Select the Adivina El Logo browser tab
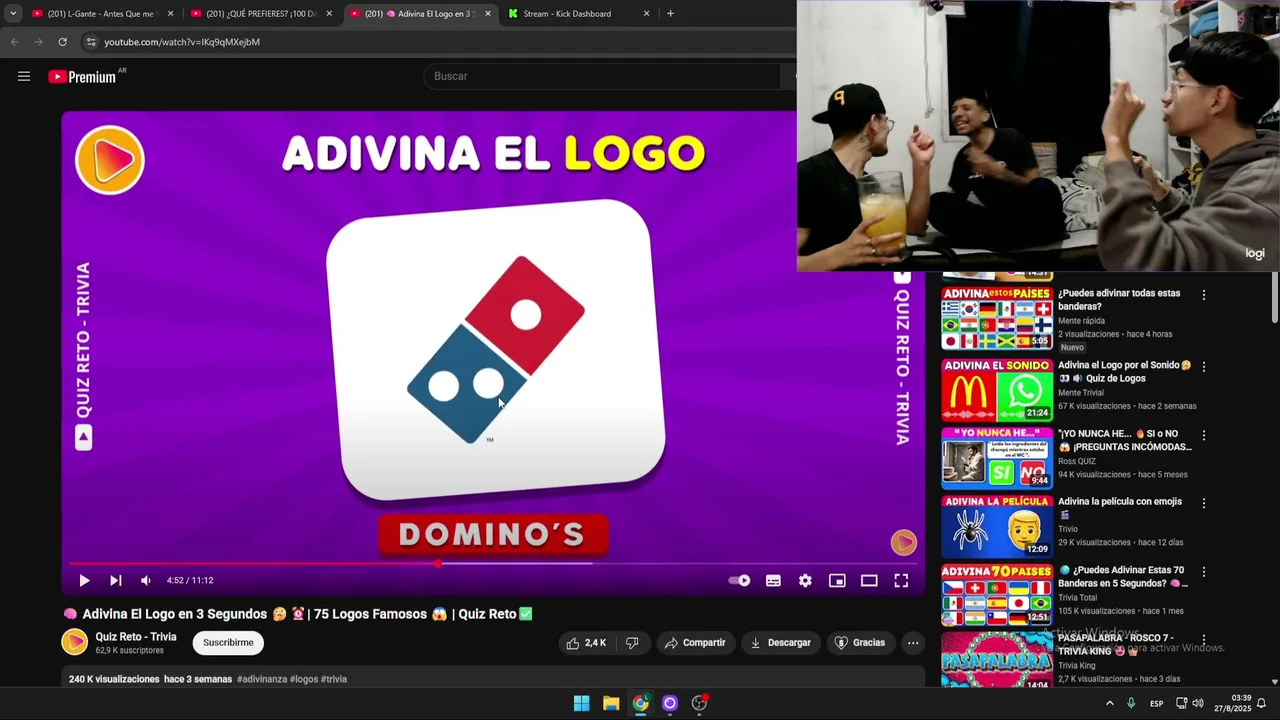 (419, 14)
